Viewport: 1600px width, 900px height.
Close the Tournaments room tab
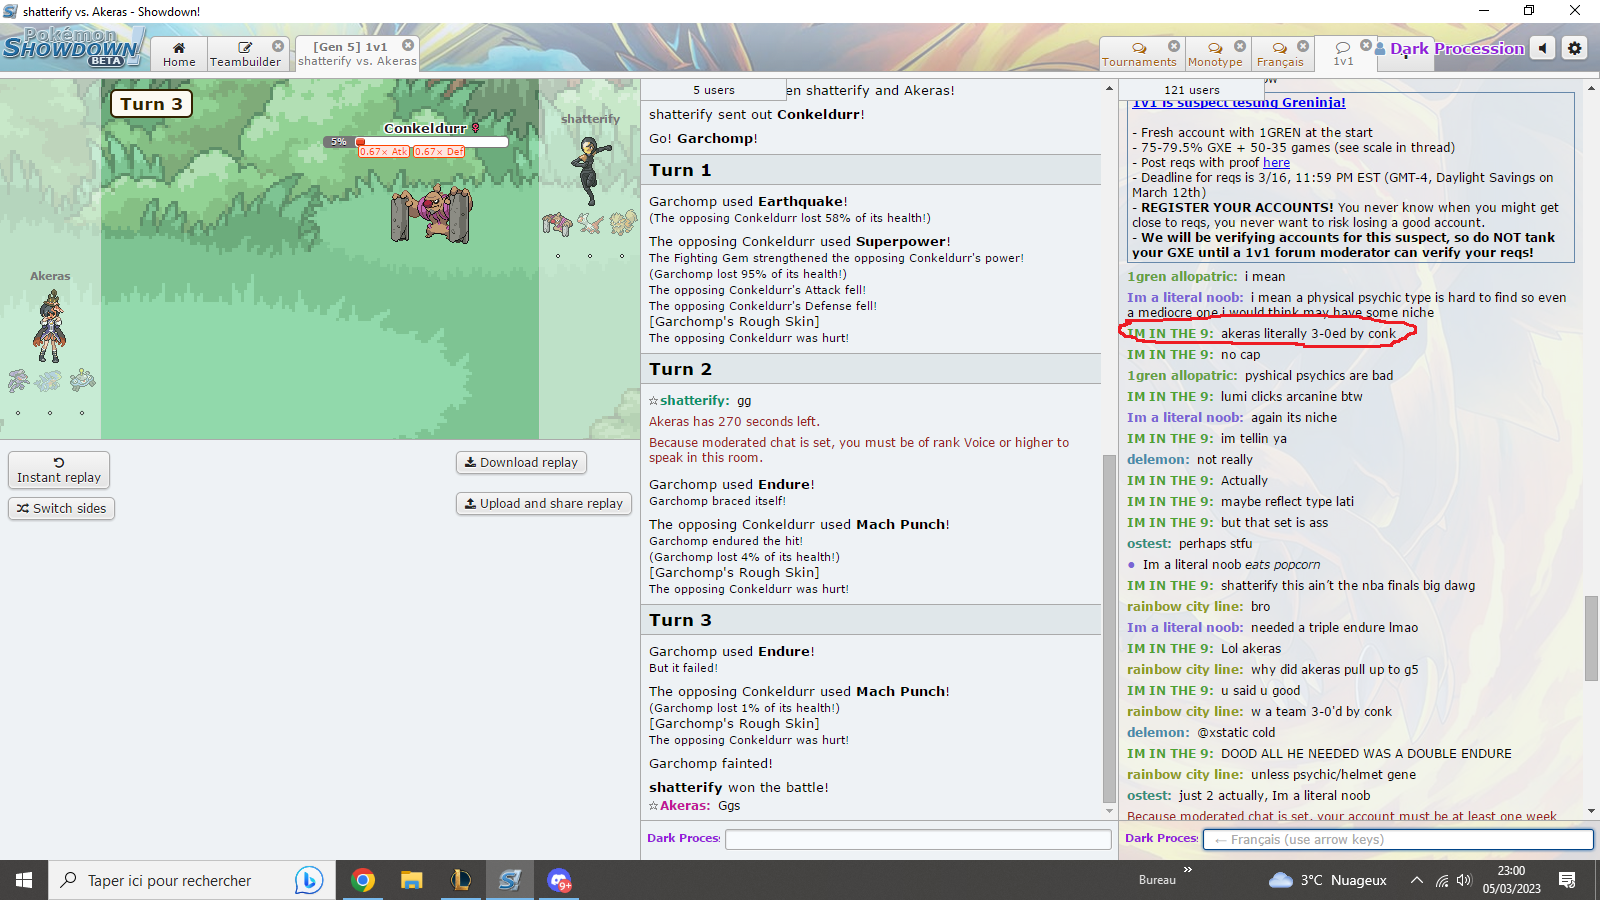pos(1174,46)
